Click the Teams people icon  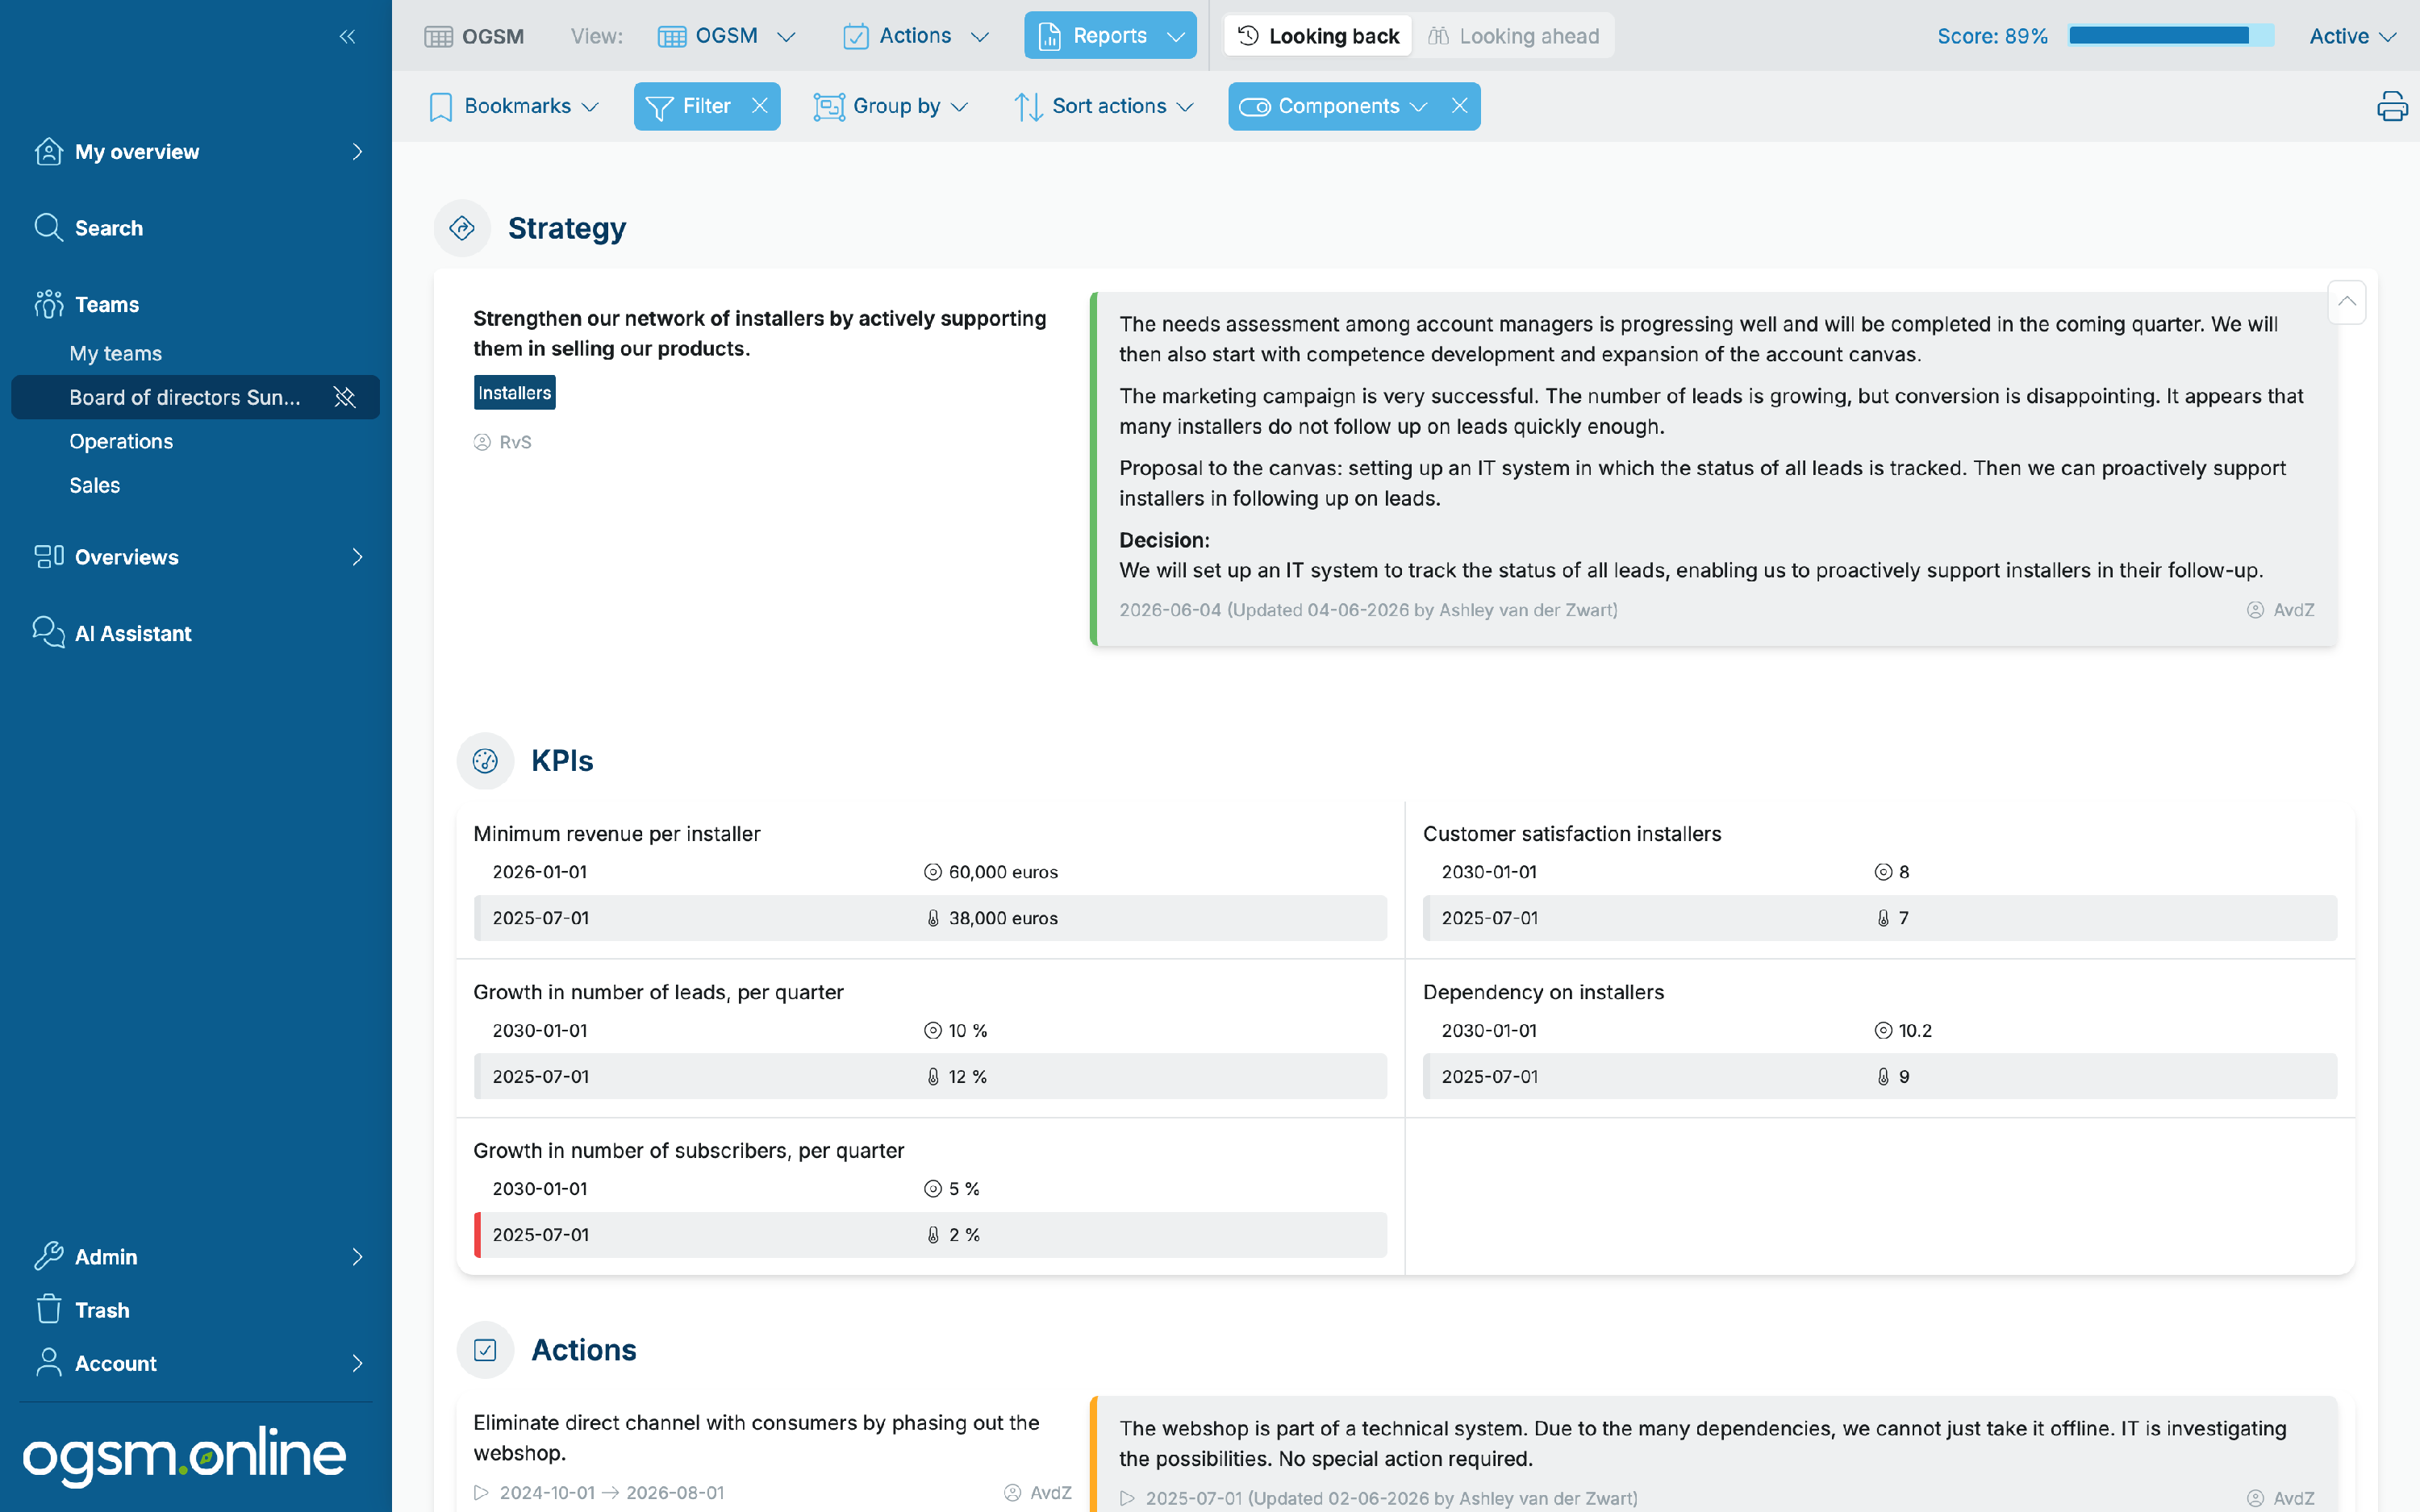tap(48, 304)
